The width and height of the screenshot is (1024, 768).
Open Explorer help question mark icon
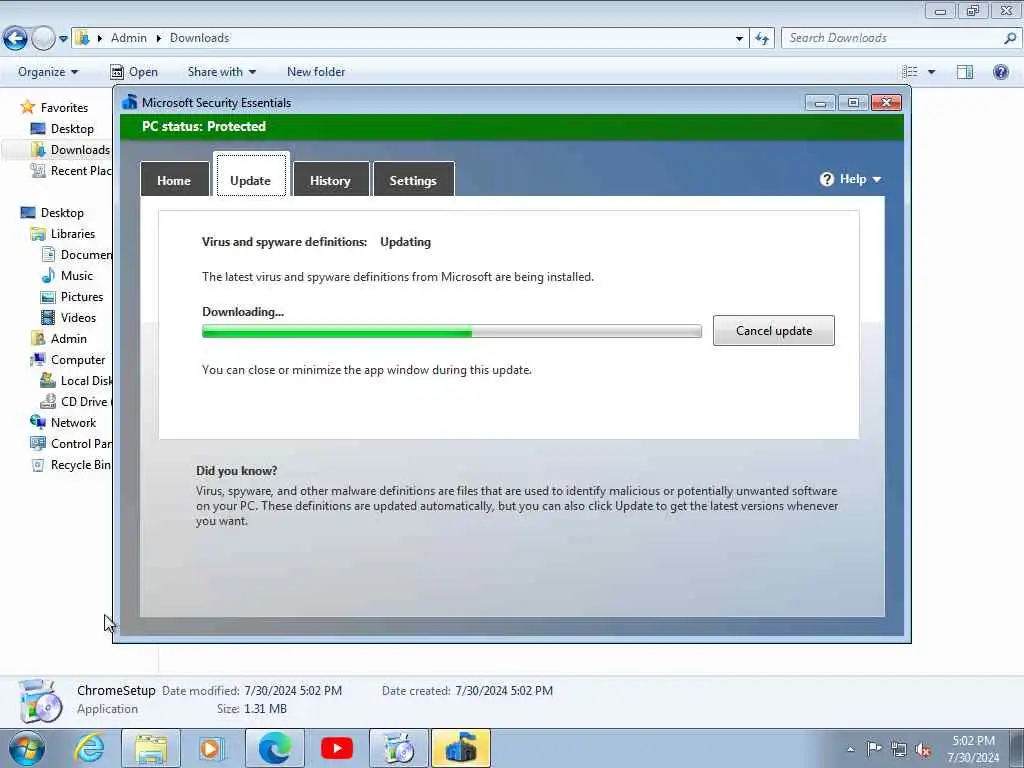(x=1000, y=72)
